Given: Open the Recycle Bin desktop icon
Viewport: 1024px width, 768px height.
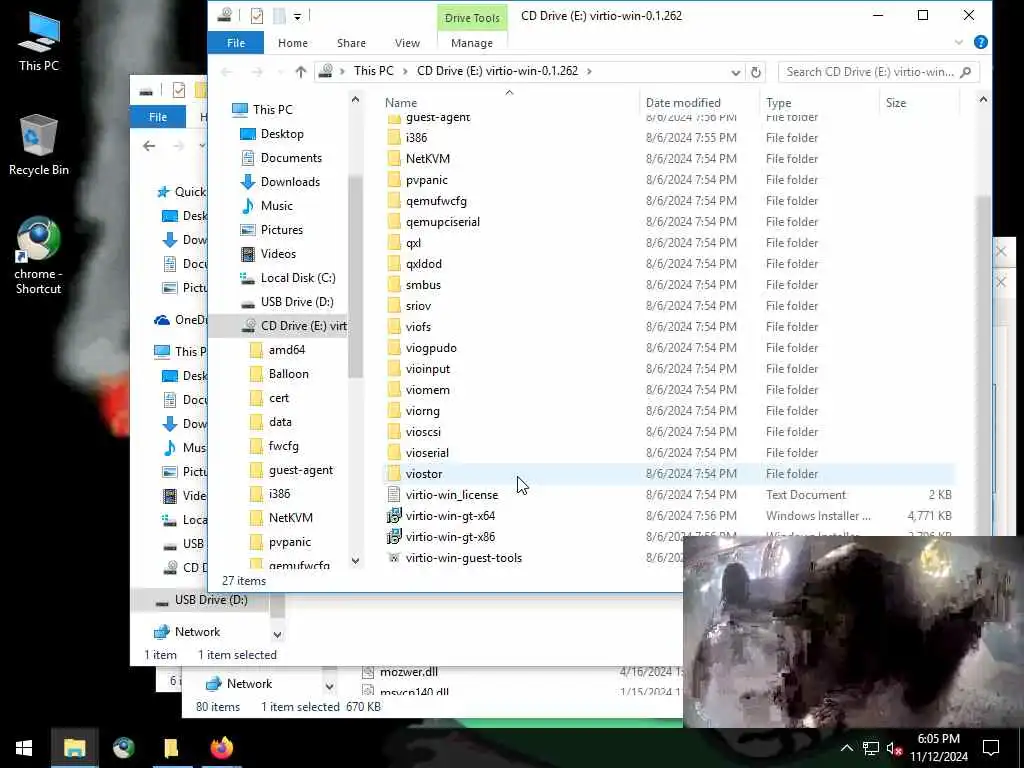Looking at the screenshot, I should [x=39, y=145].
